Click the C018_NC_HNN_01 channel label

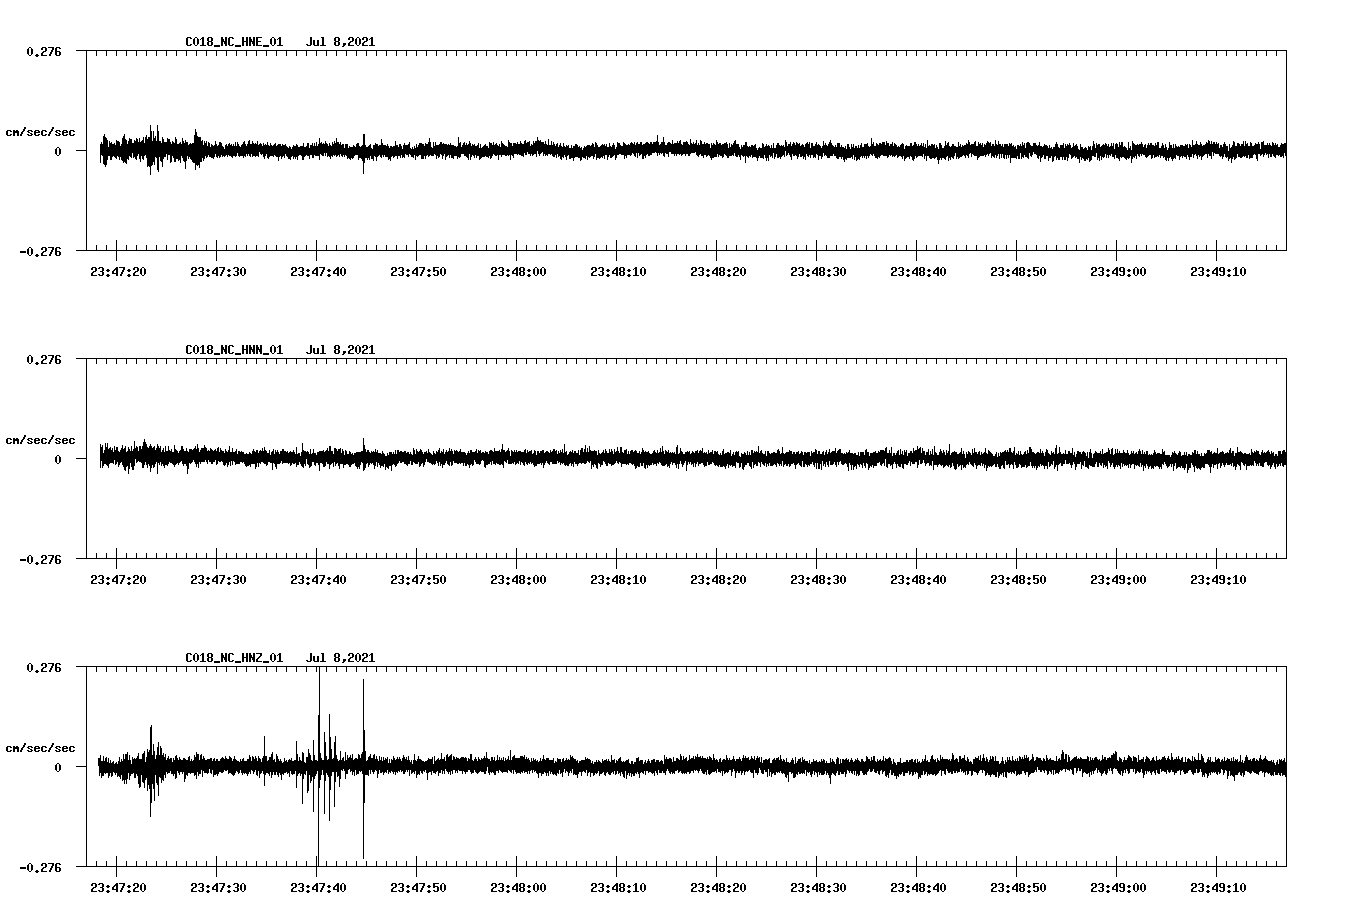coord(233,349)
